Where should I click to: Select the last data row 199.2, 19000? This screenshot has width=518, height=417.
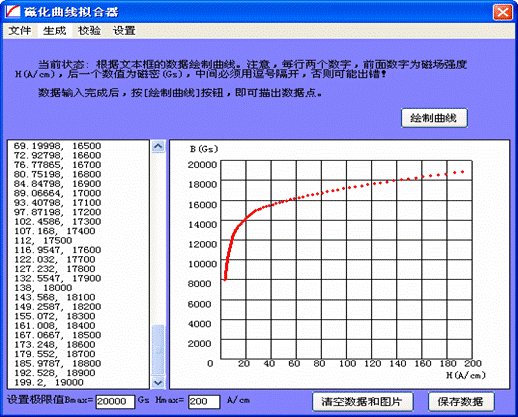coord(49,382)
